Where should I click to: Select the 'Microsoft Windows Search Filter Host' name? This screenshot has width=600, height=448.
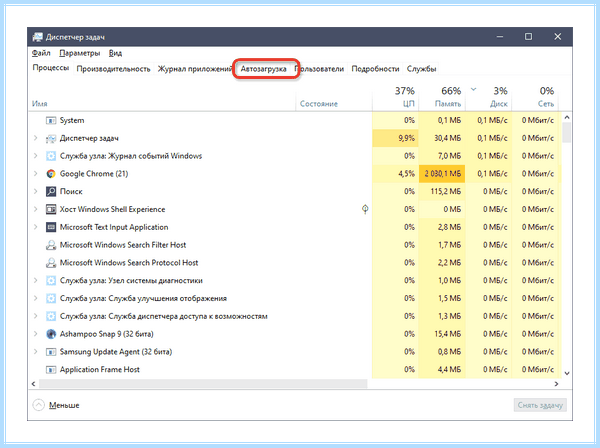[123, 245]
